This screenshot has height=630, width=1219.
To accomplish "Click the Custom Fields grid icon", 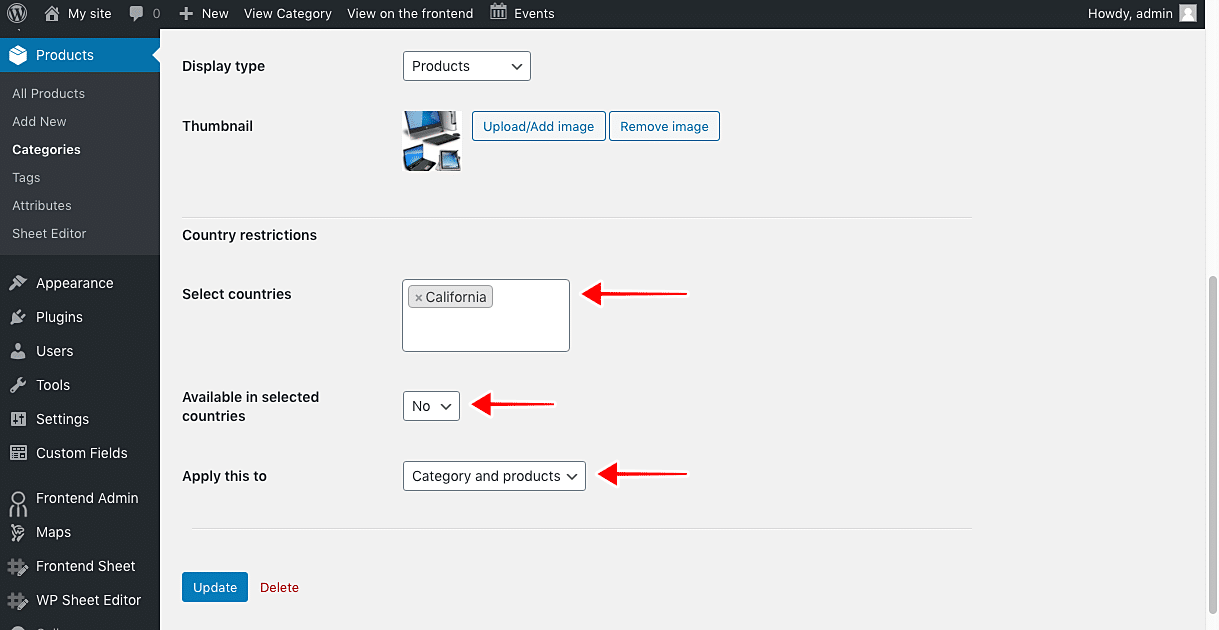I will (x=18, y=453).
